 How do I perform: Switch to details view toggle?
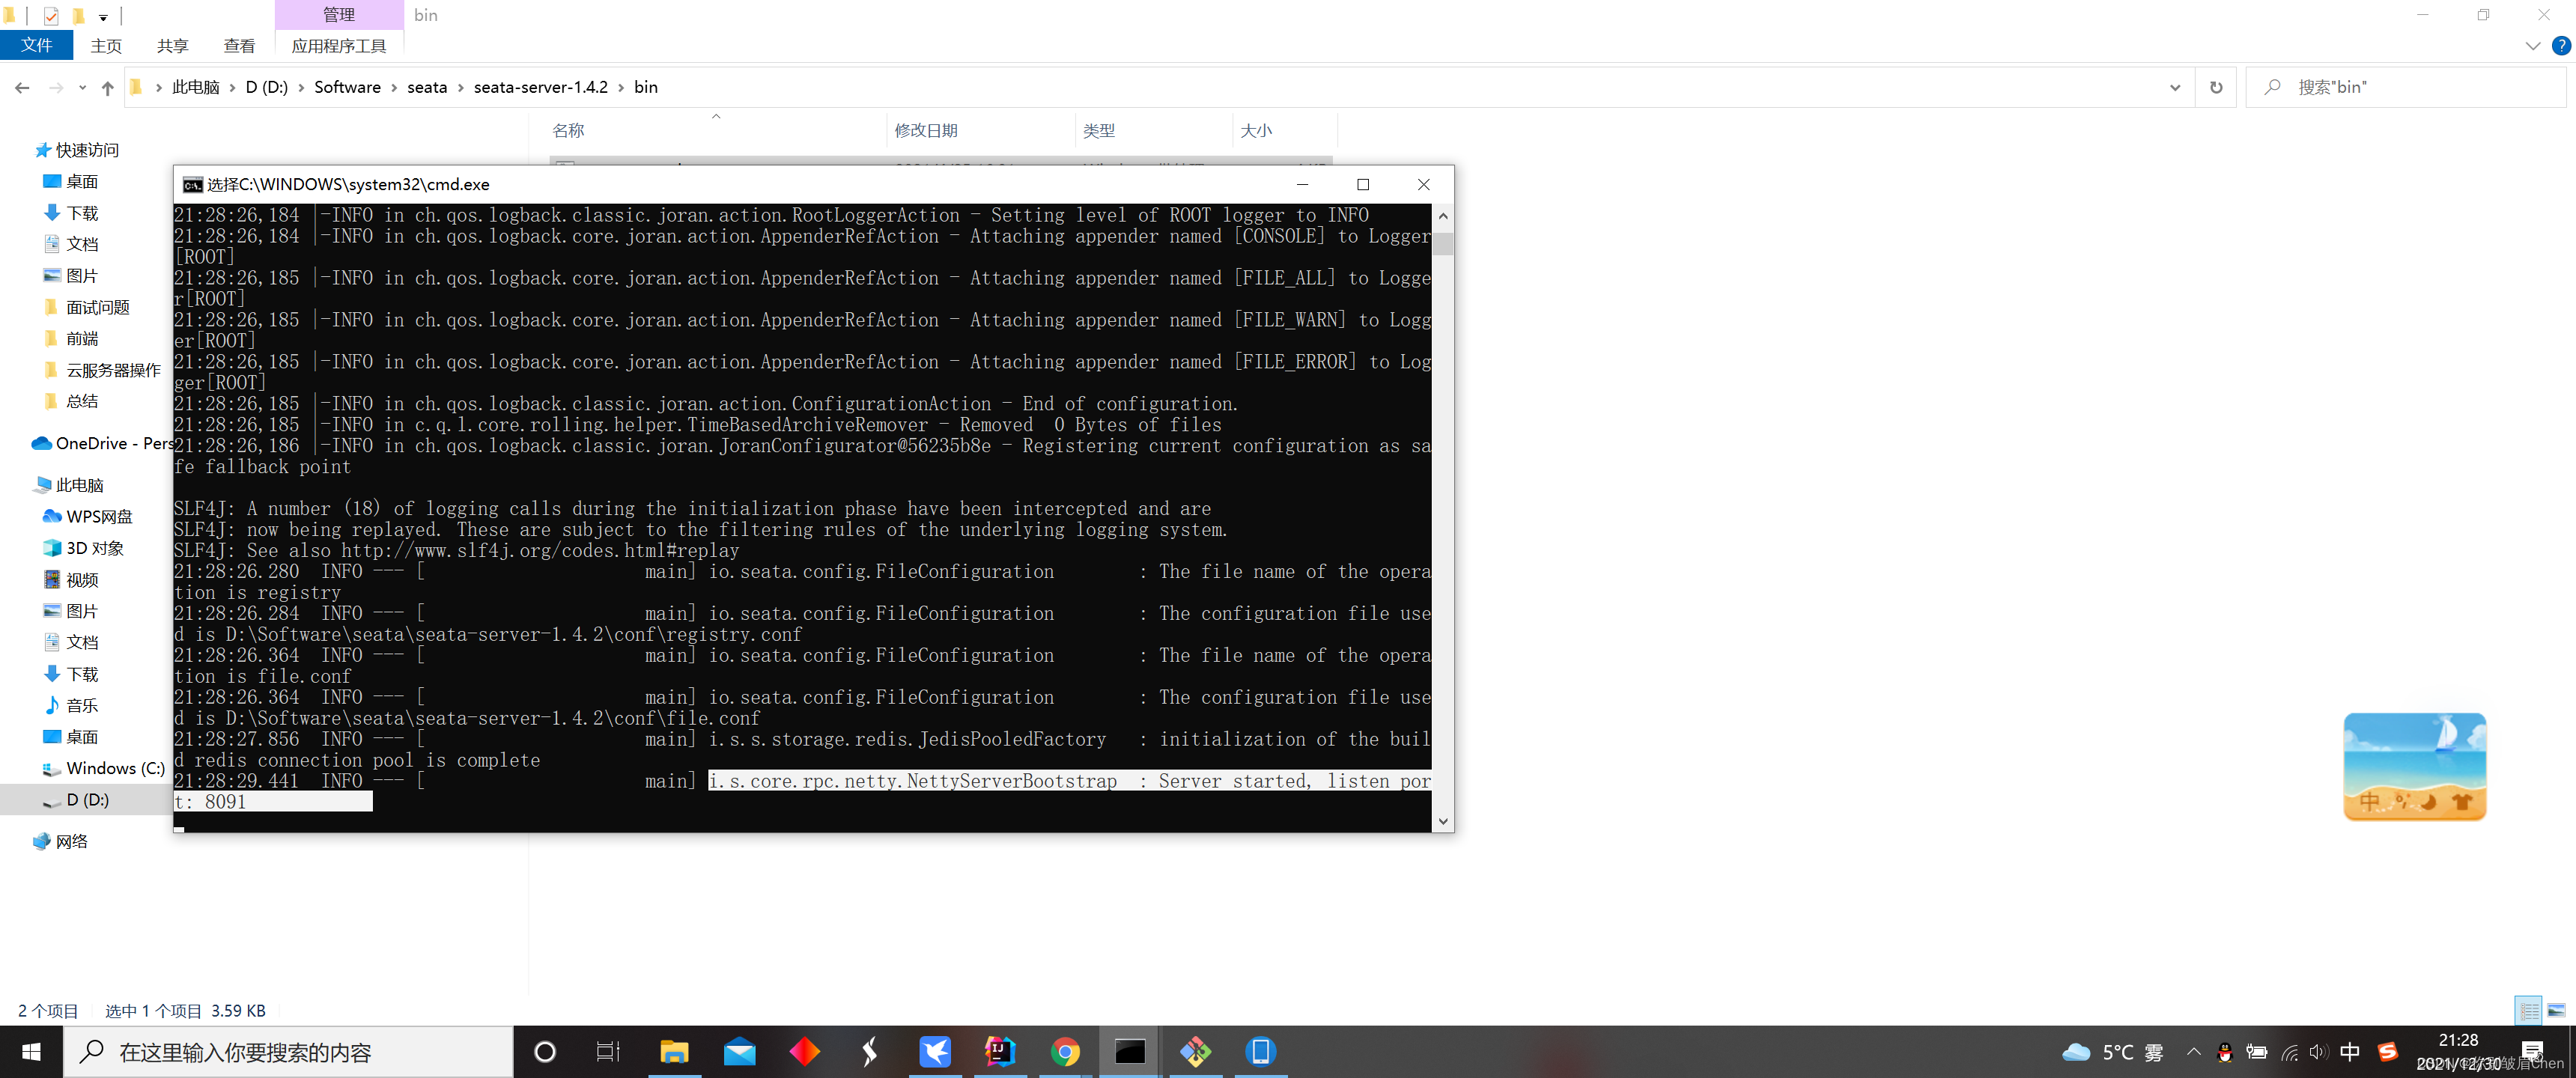pyautogui.click(x=2529, y=1010)
